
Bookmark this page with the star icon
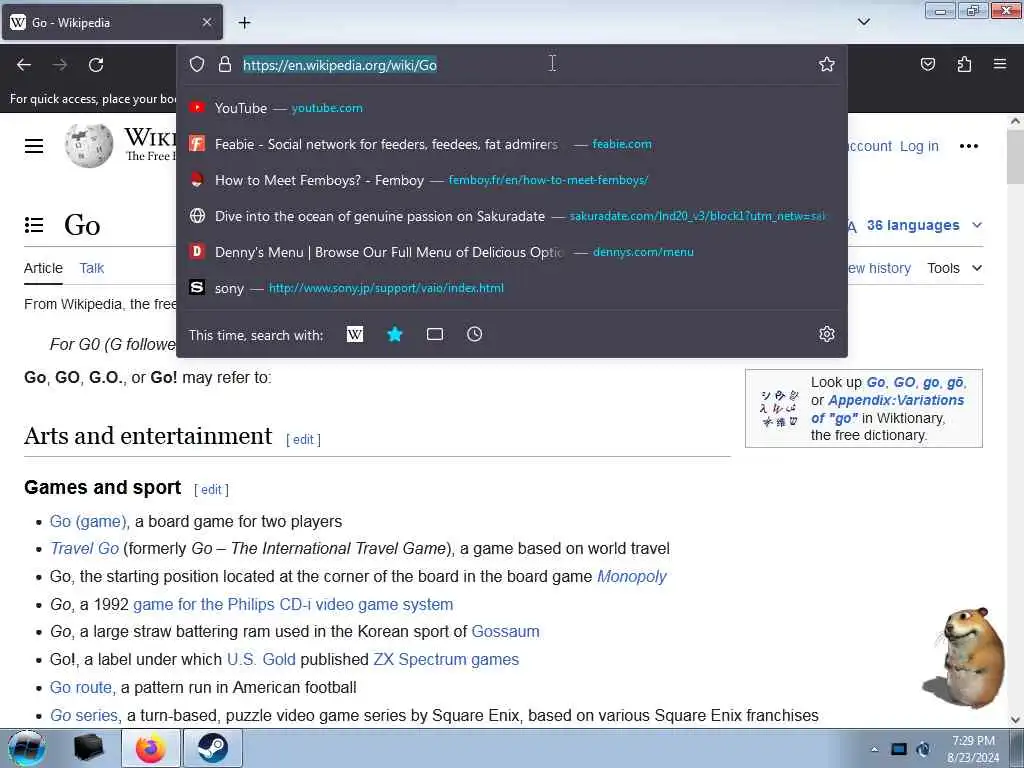point(827,64)
